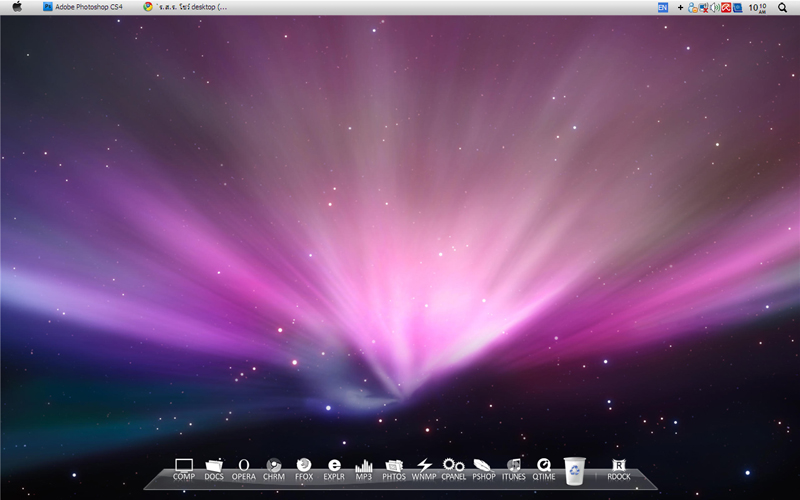Screen dimensions: 800x500
Task: Open the PHTOS photos dock icon
Action: pyautogui.click(x=394, y=469)
